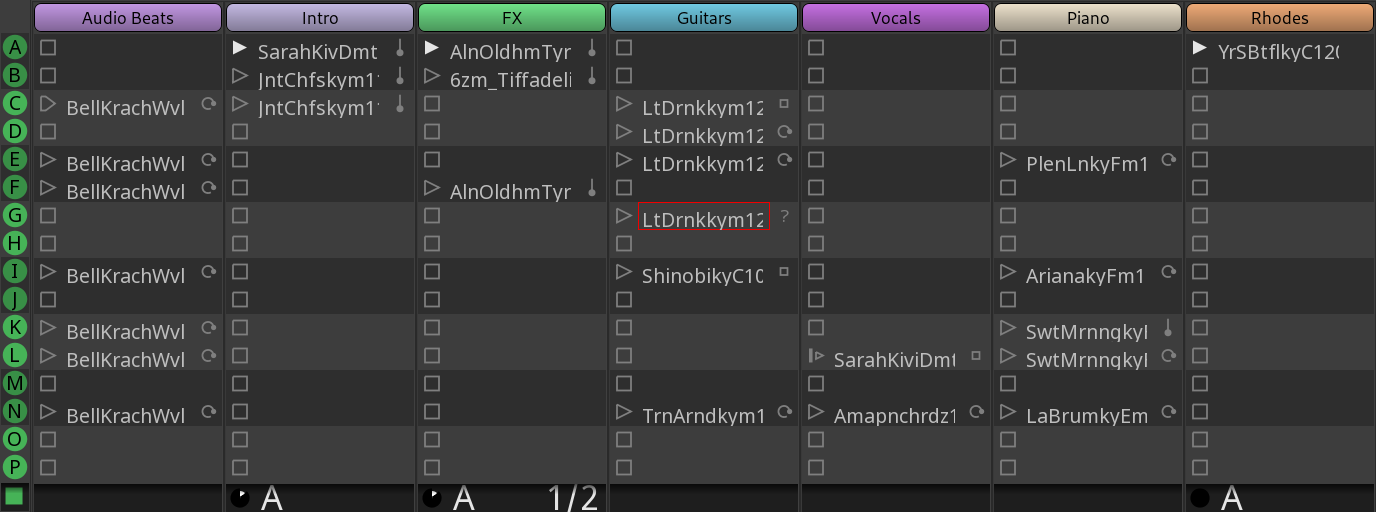Launch the 6zm_Tiffadeli clip in FX
The height and width of the screenshot is (512, 1376).
(432, 76)
